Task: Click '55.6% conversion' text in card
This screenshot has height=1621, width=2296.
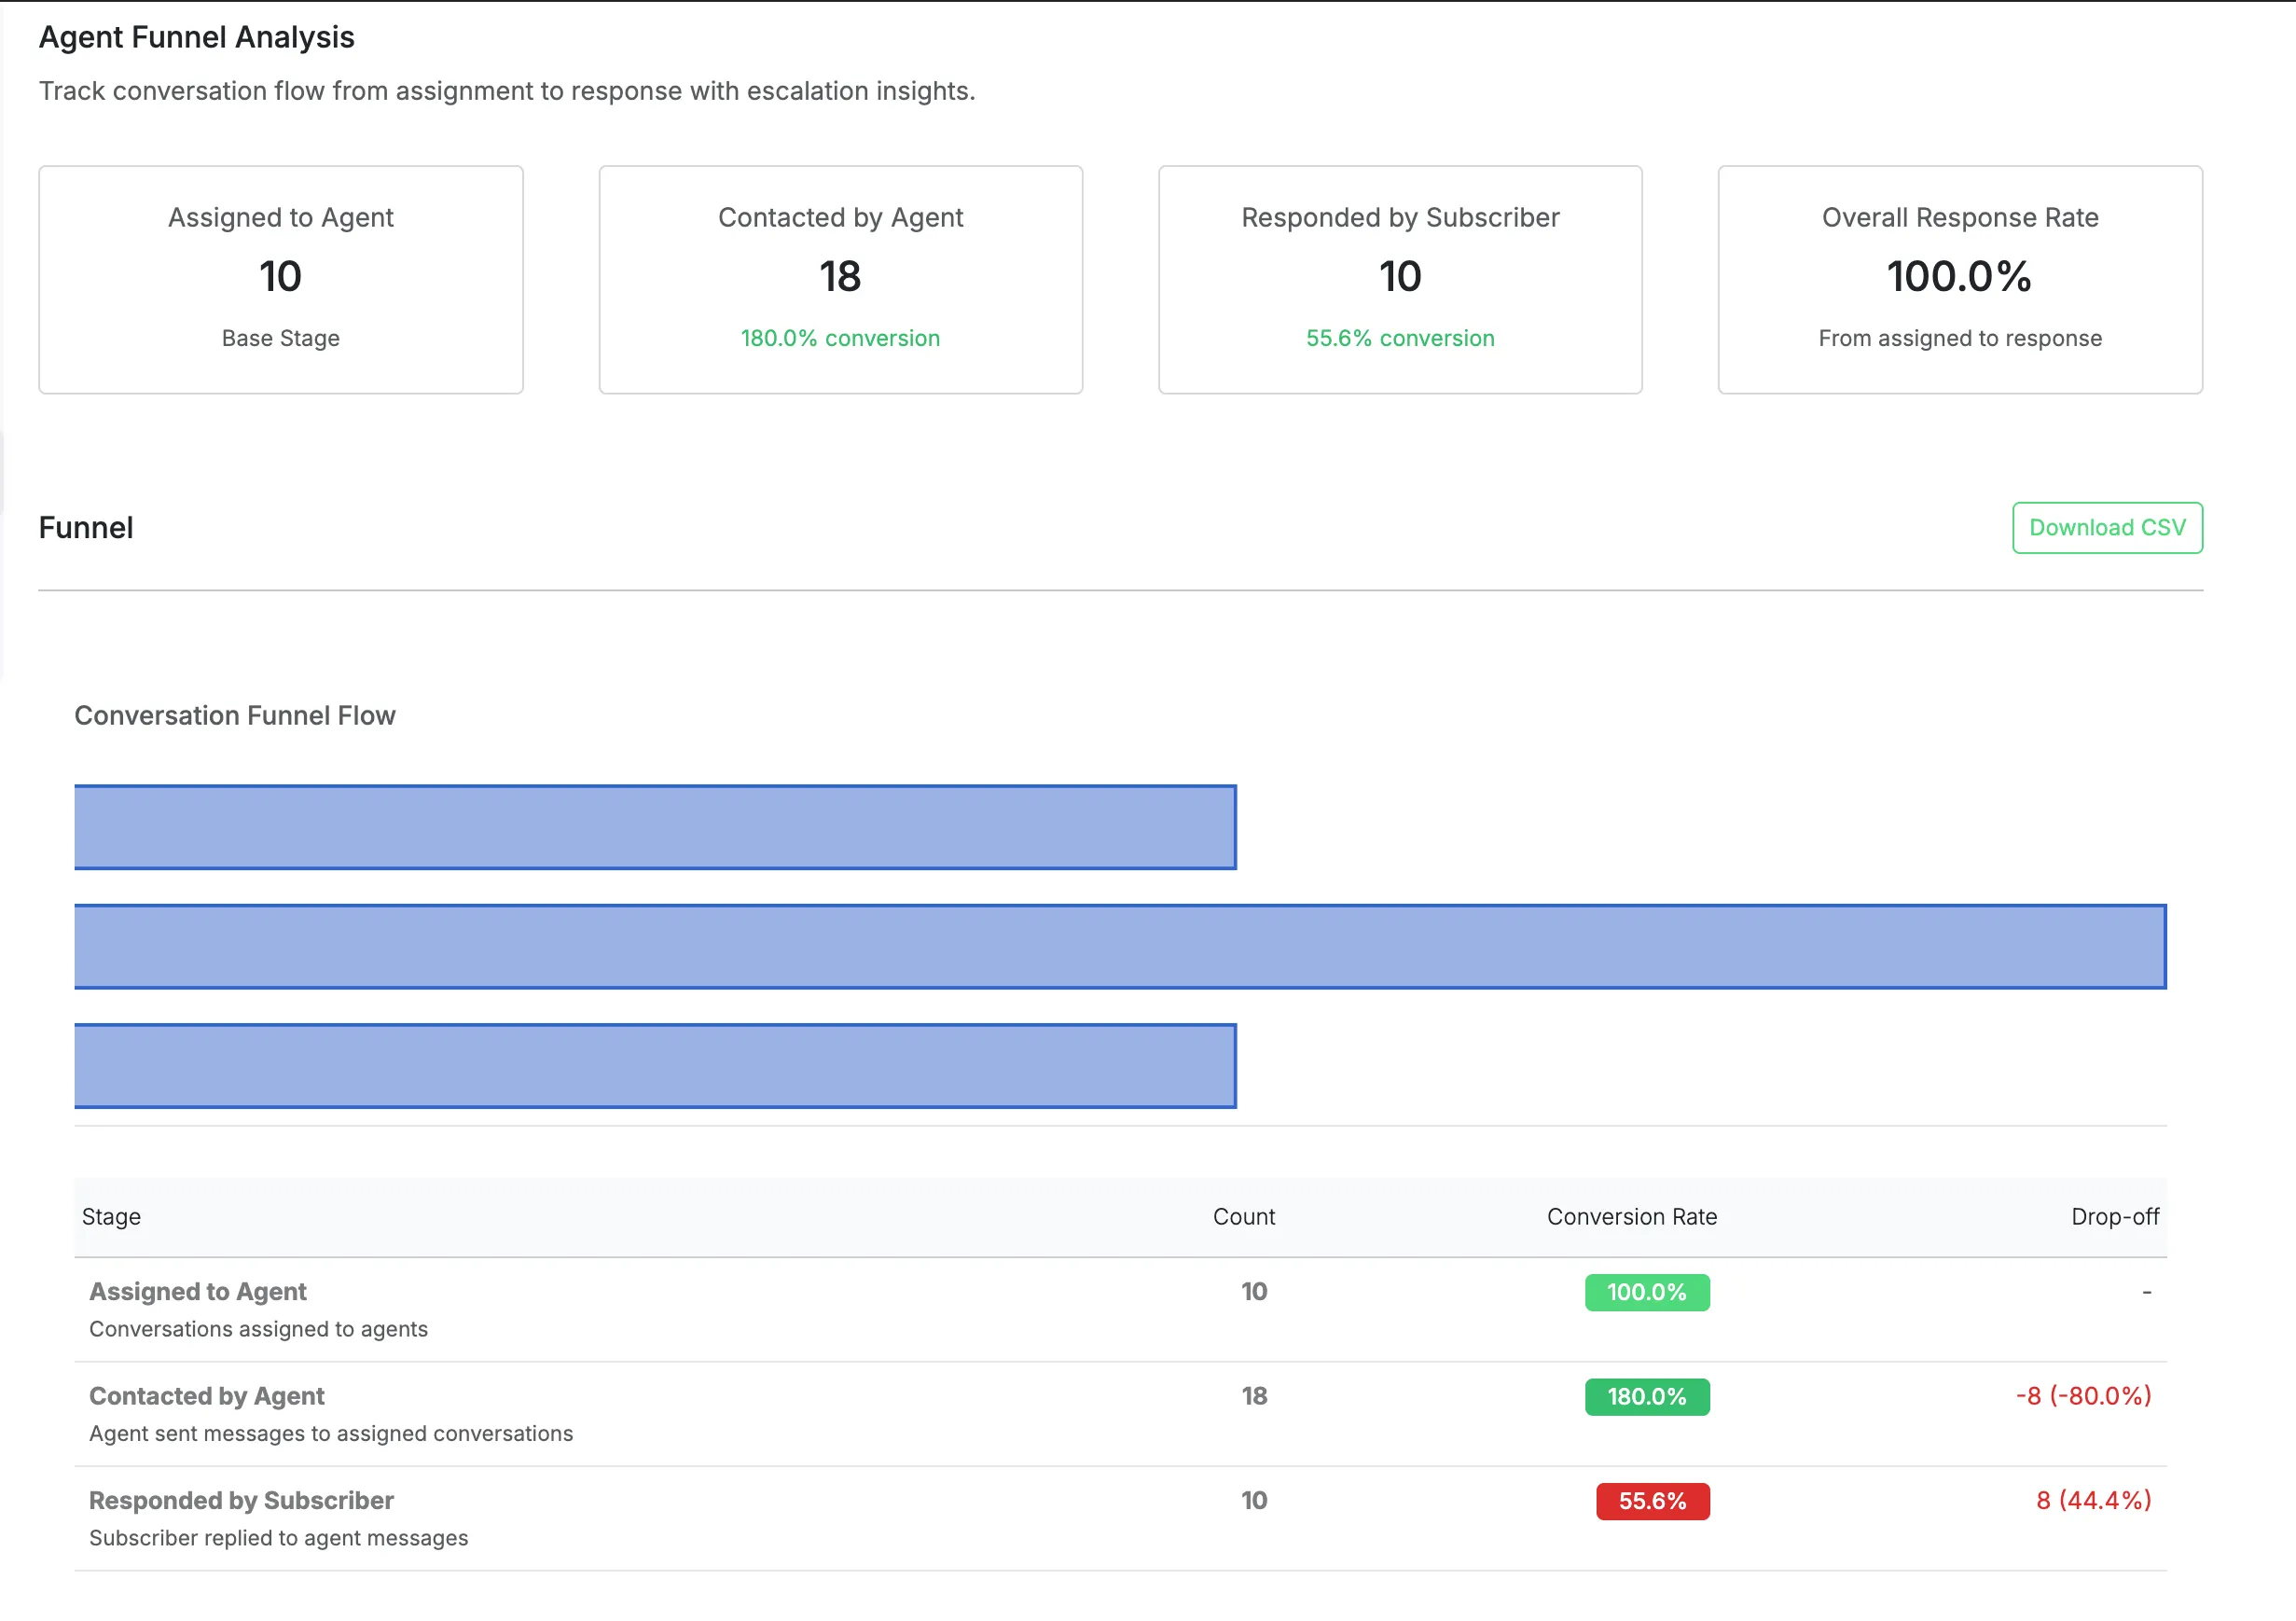Action: [x=1400, y=338]
